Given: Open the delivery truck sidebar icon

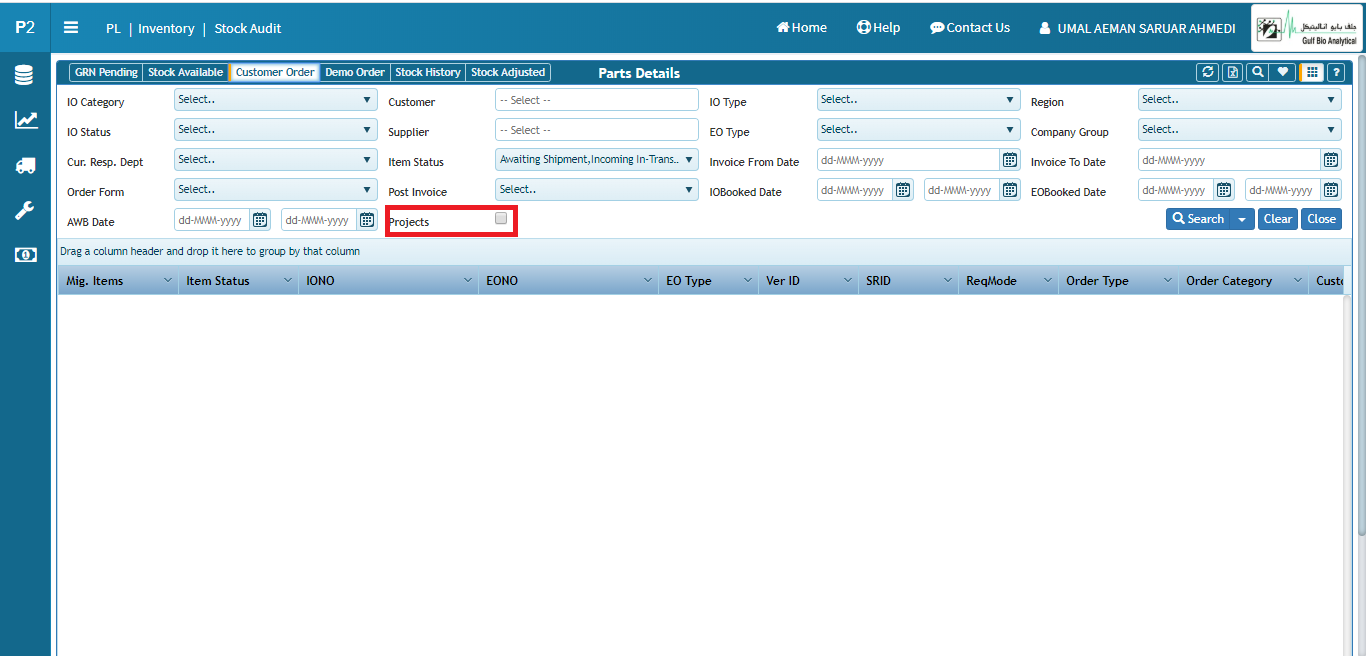Looking at the screenshot, I should click(x=25, y=165).
